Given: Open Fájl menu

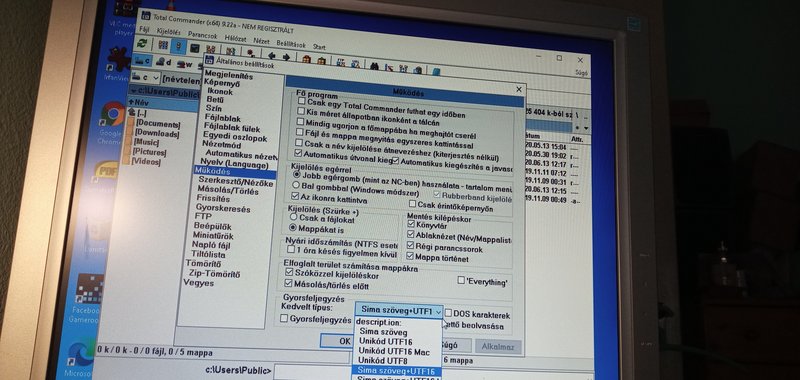Looking at the screenshot, I should (144, 29).
